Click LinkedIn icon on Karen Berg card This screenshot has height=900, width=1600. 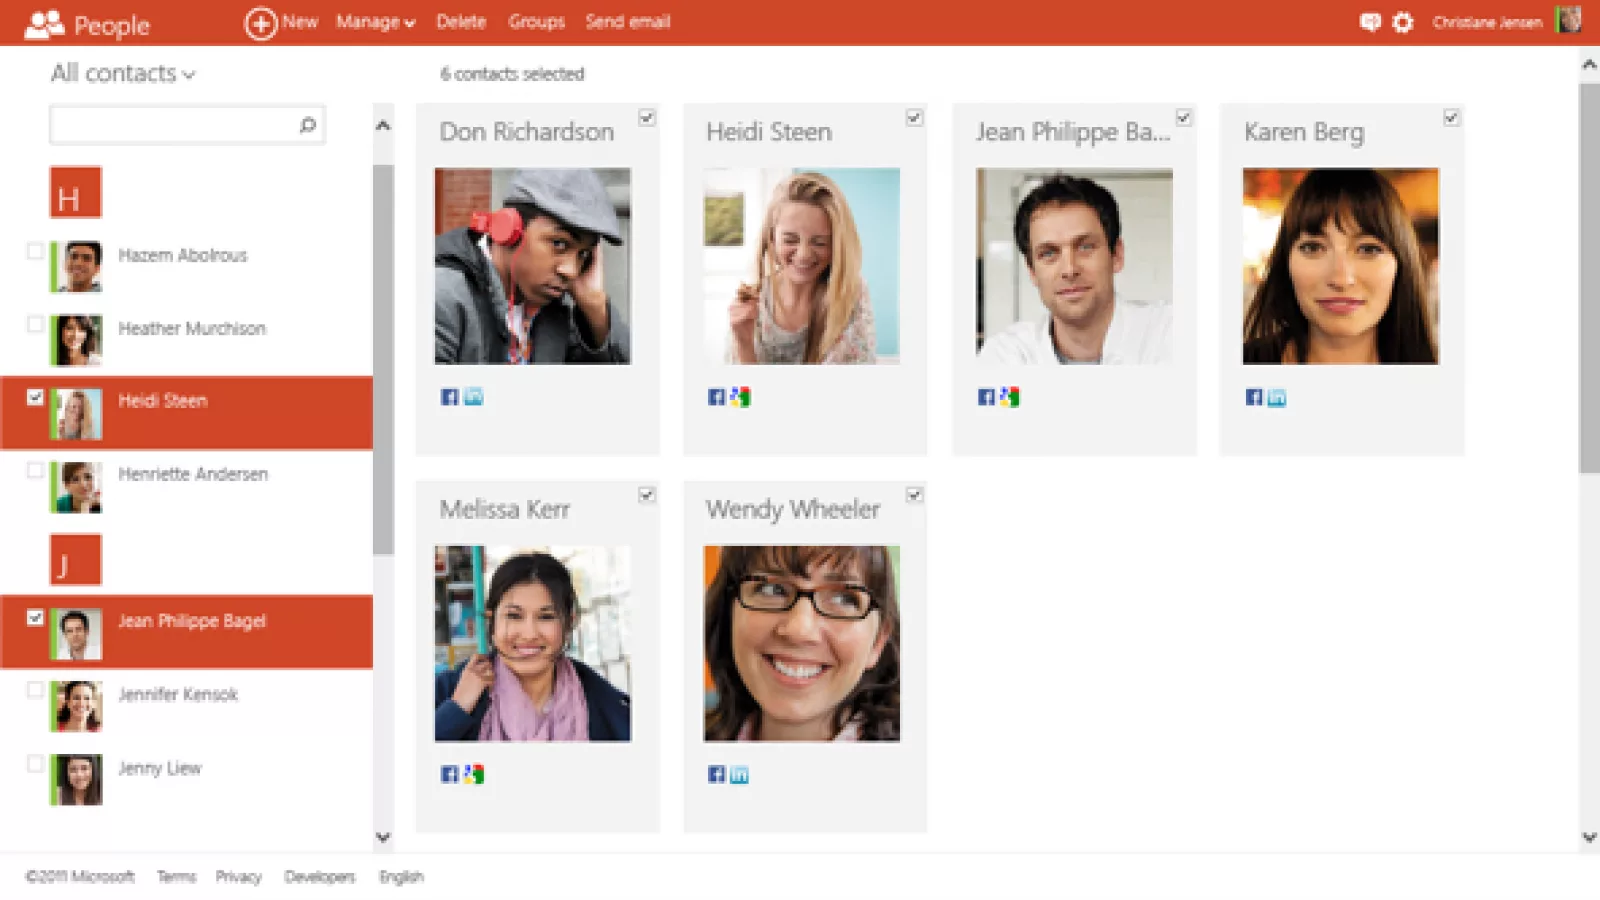(1277, 398)
